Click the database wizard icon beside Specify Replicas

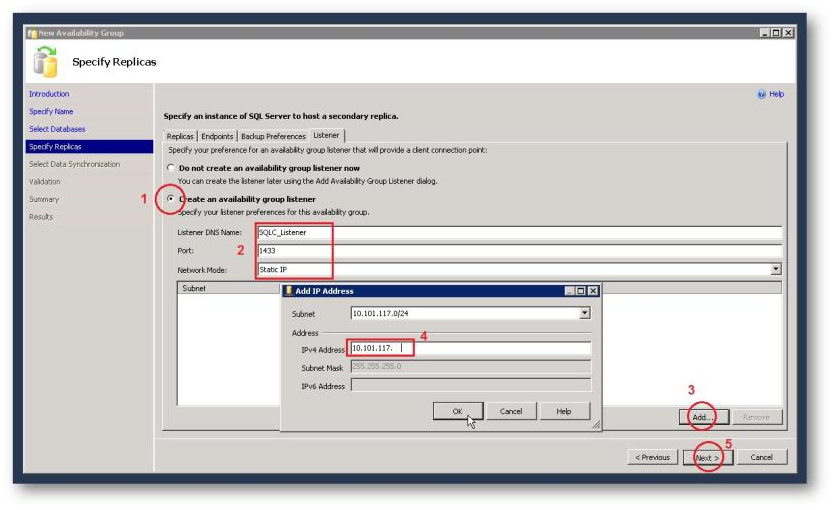46,62
